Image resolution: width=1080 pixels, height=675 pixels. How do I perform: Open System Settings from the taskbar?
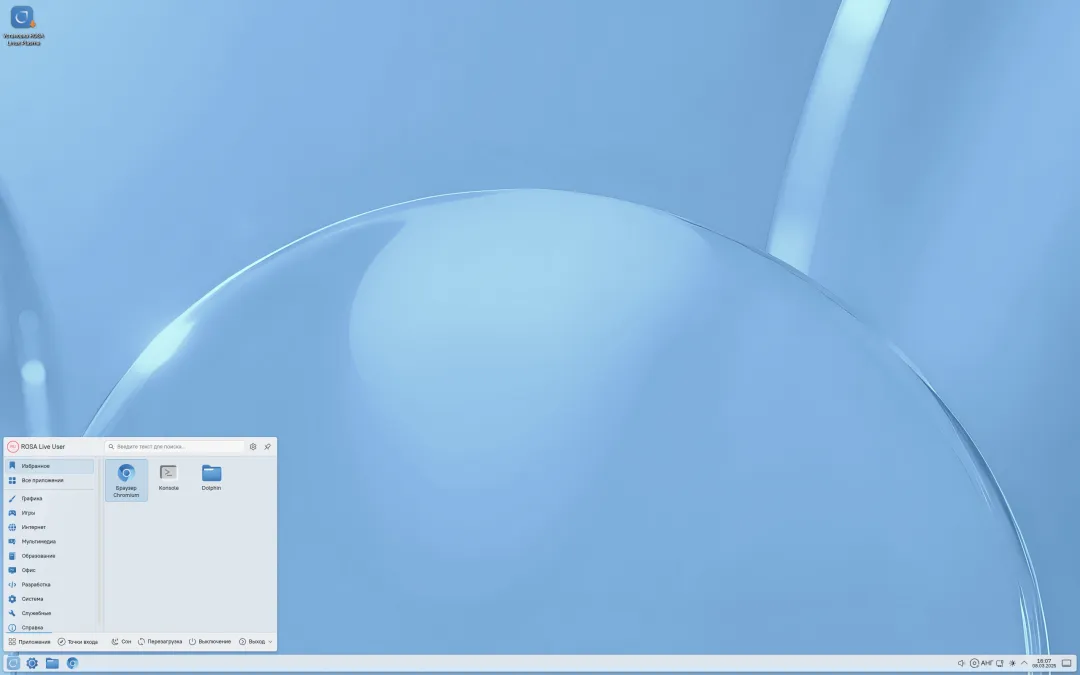[32, 663]
